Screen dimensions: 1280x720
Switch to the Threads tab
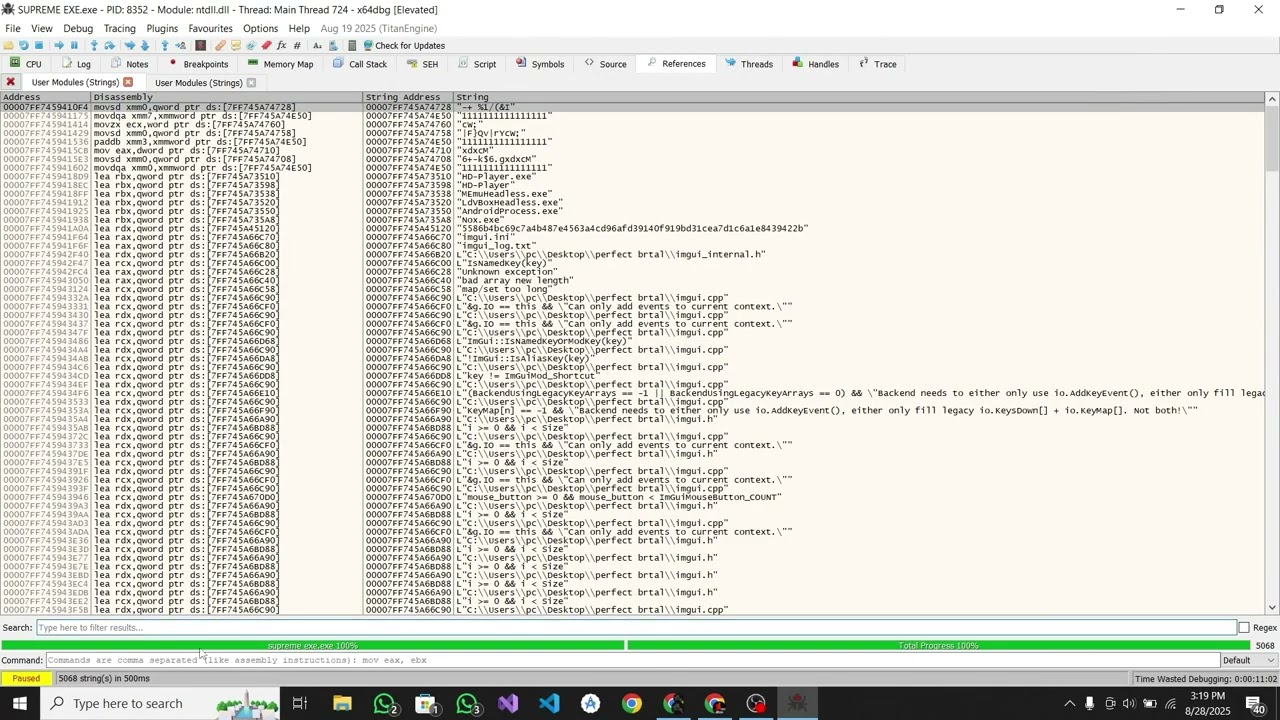pyautogui.click(x=749, y=64)
